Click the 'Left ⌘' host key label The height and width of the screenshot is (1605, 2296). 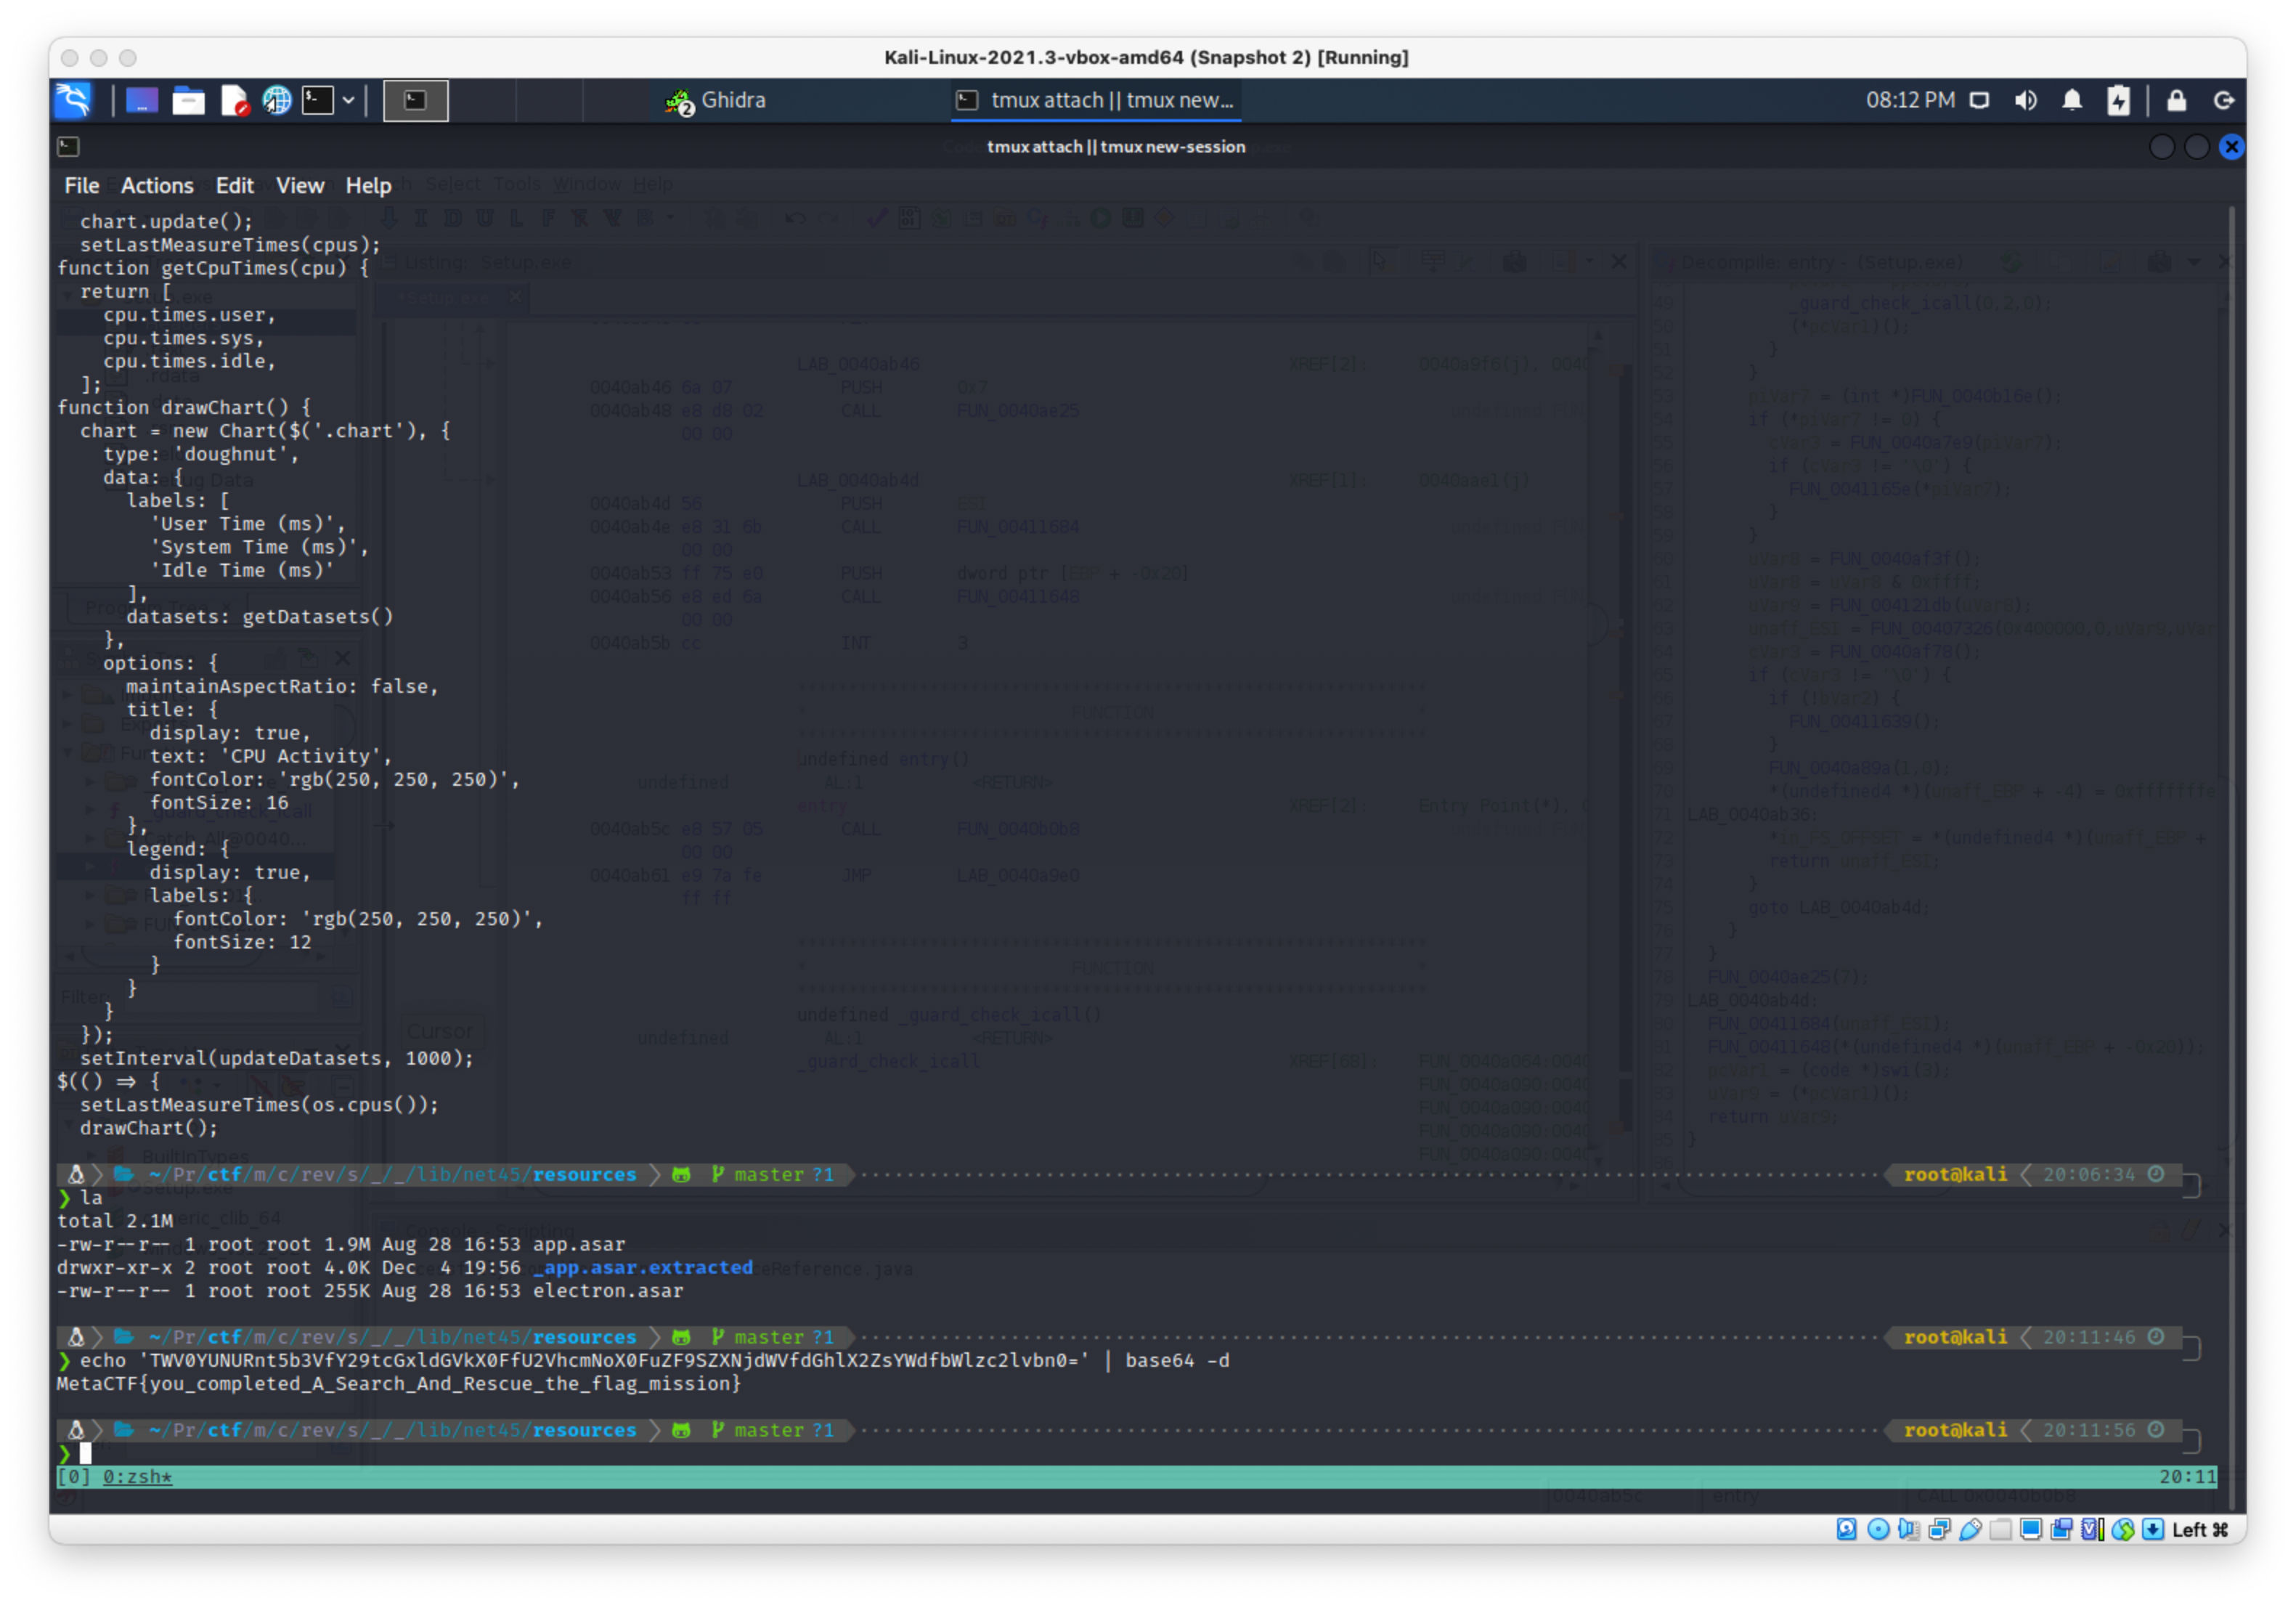click(2200, 1529)
